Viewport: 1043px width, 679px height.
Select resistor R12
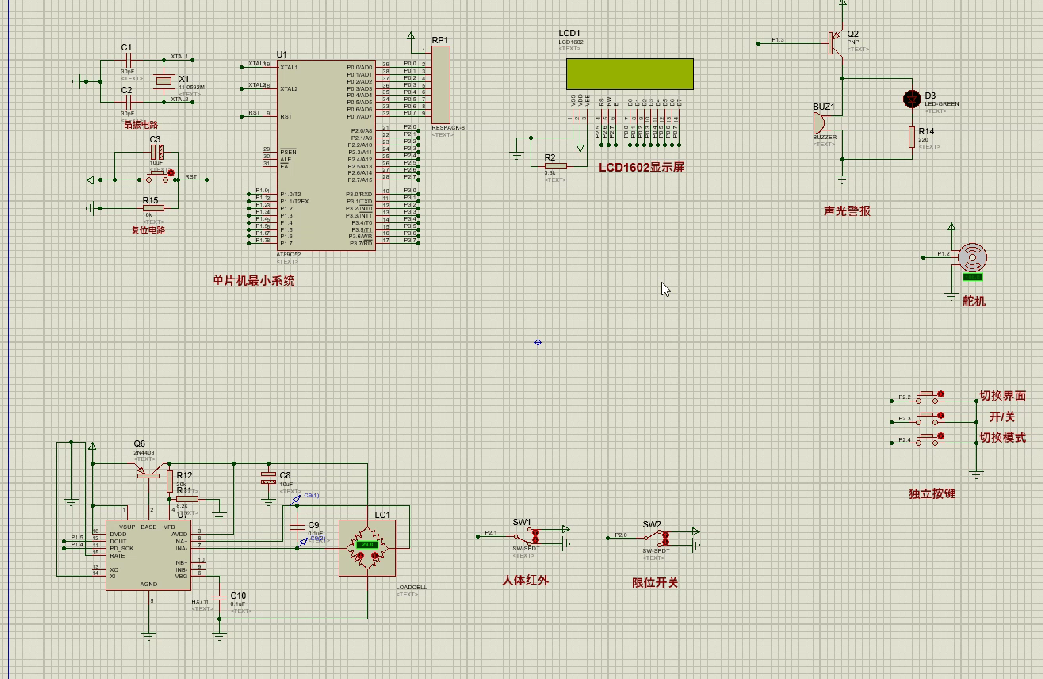point(170,480)
